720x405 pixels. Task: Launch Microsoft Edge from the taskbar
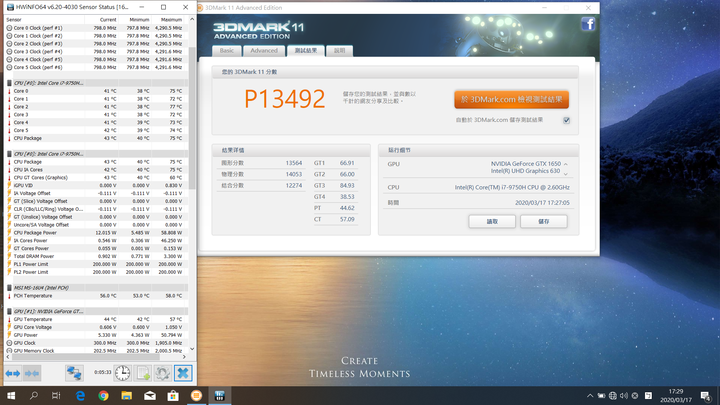coord(80,395)
